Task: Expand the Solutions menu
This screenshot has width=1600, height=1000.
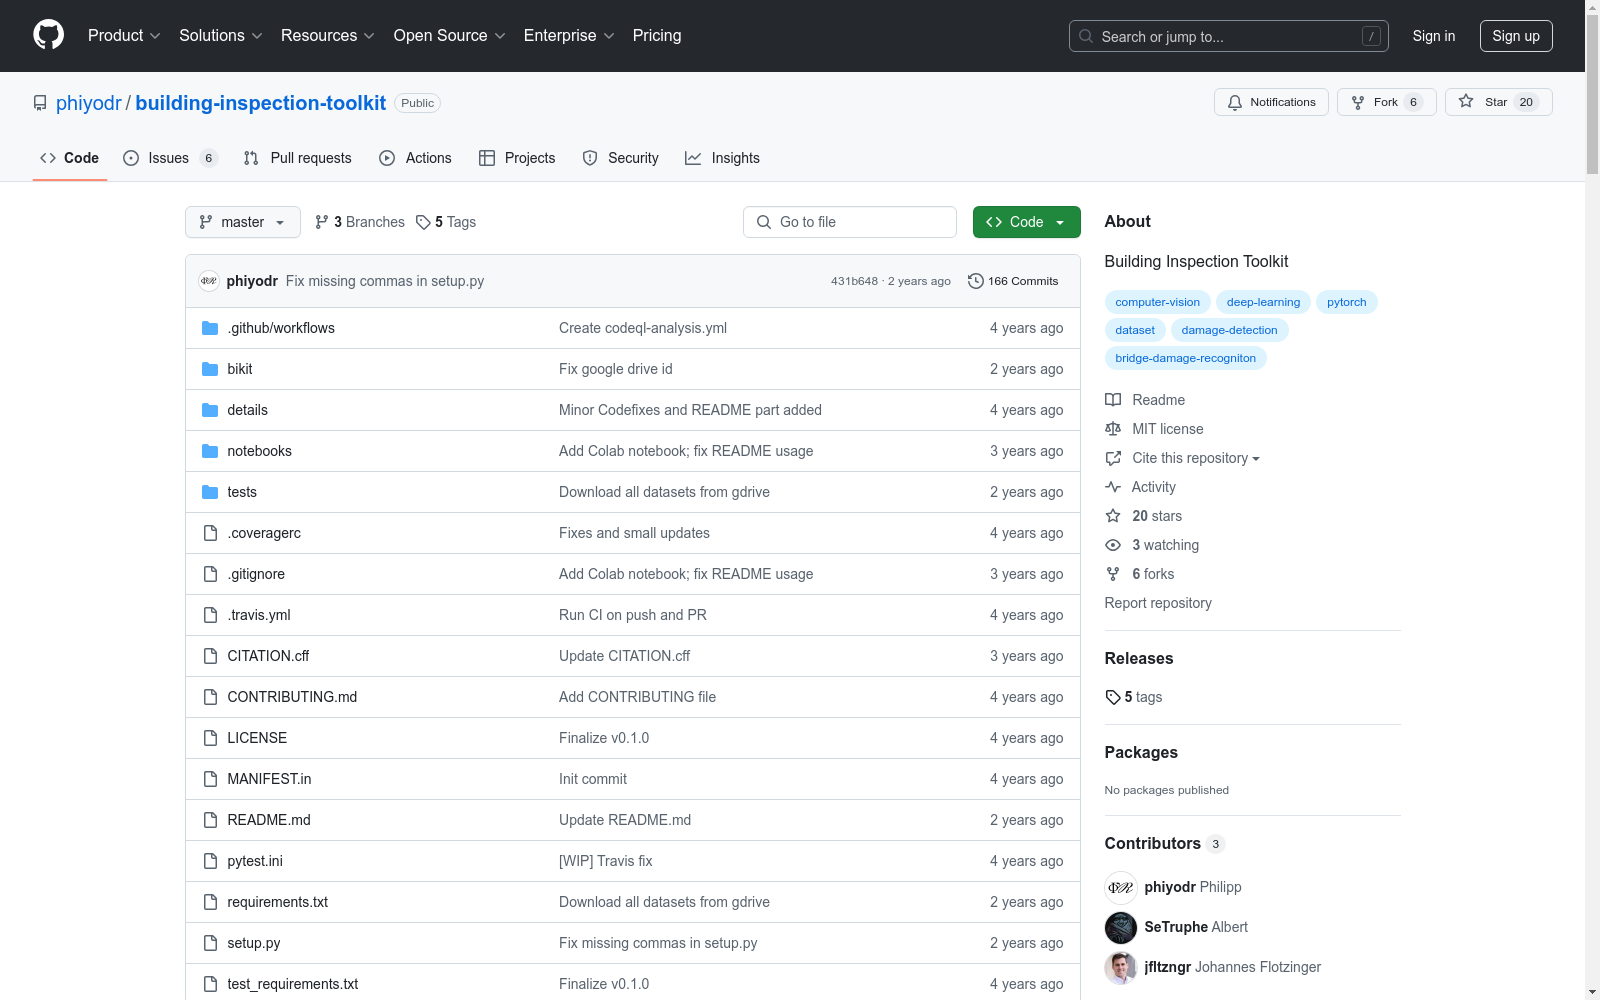Action: (221, 35)
